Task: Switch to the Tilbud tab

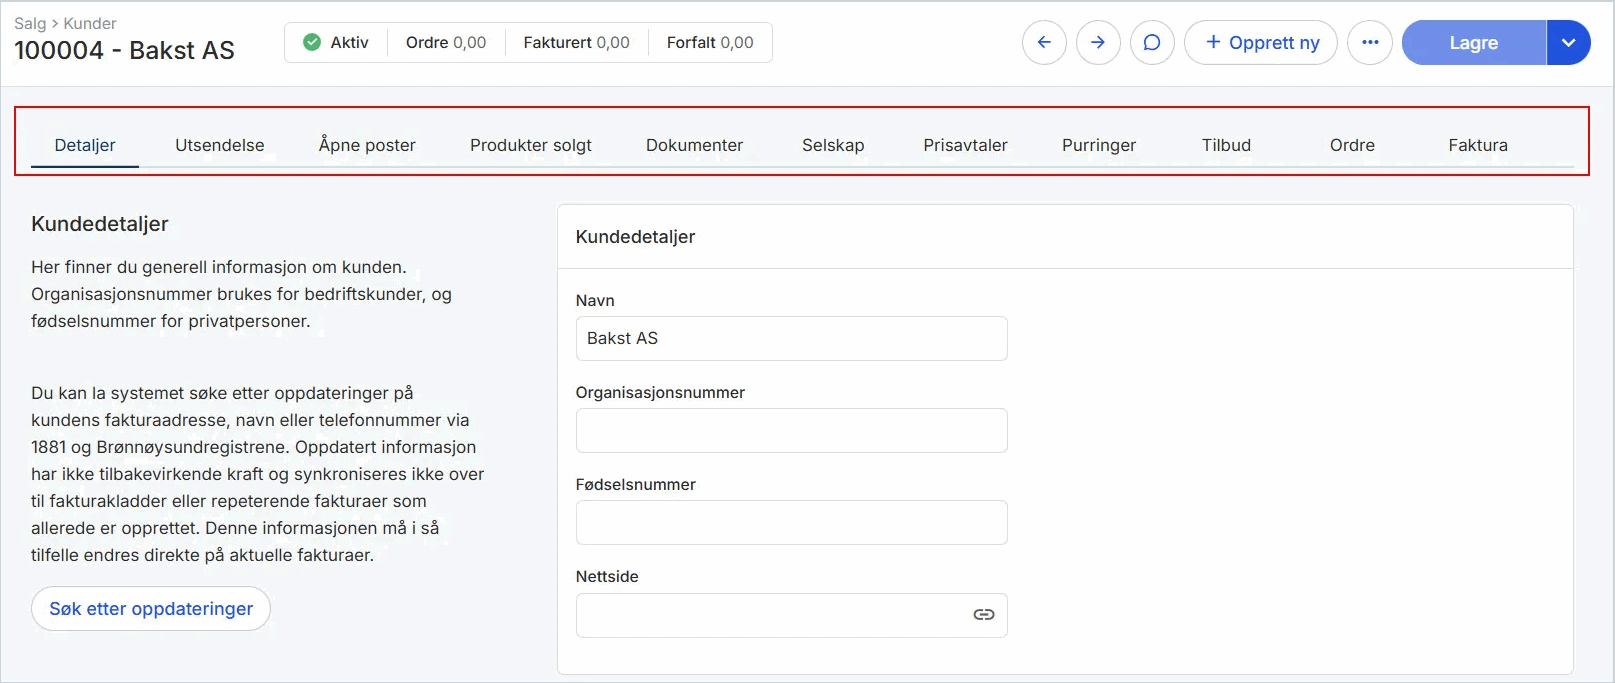Action: click(1226, 145)
